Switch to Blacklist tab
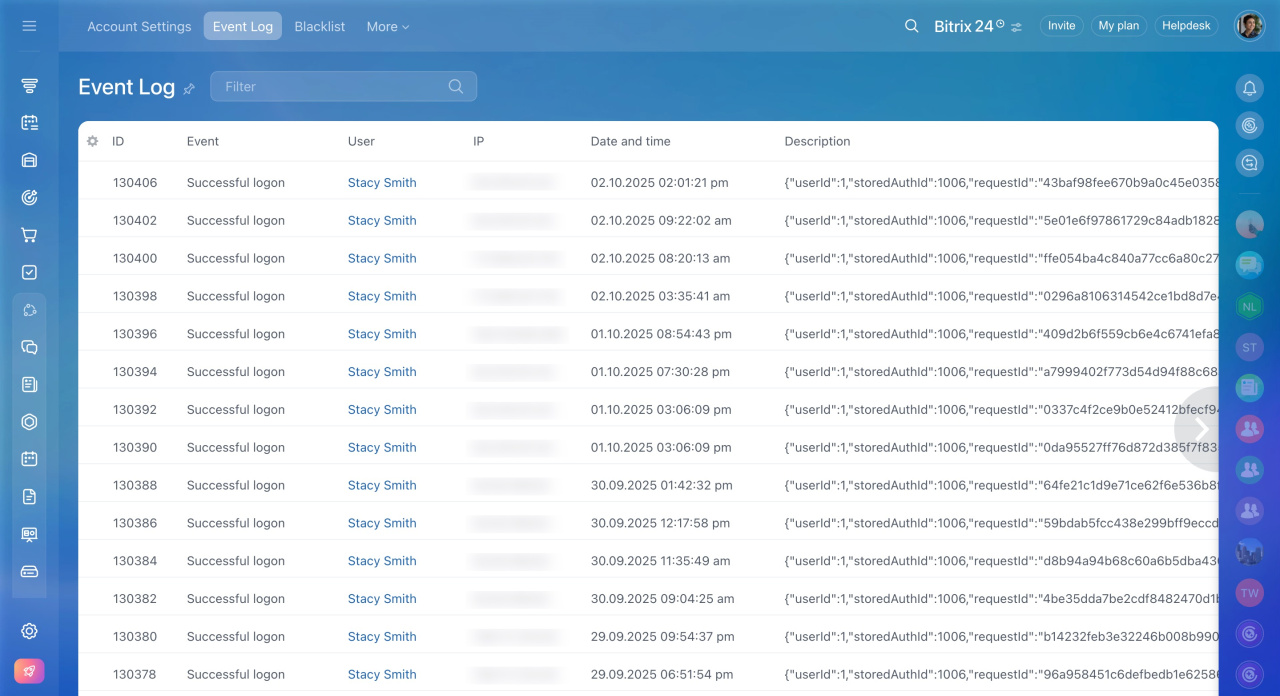 320,27
